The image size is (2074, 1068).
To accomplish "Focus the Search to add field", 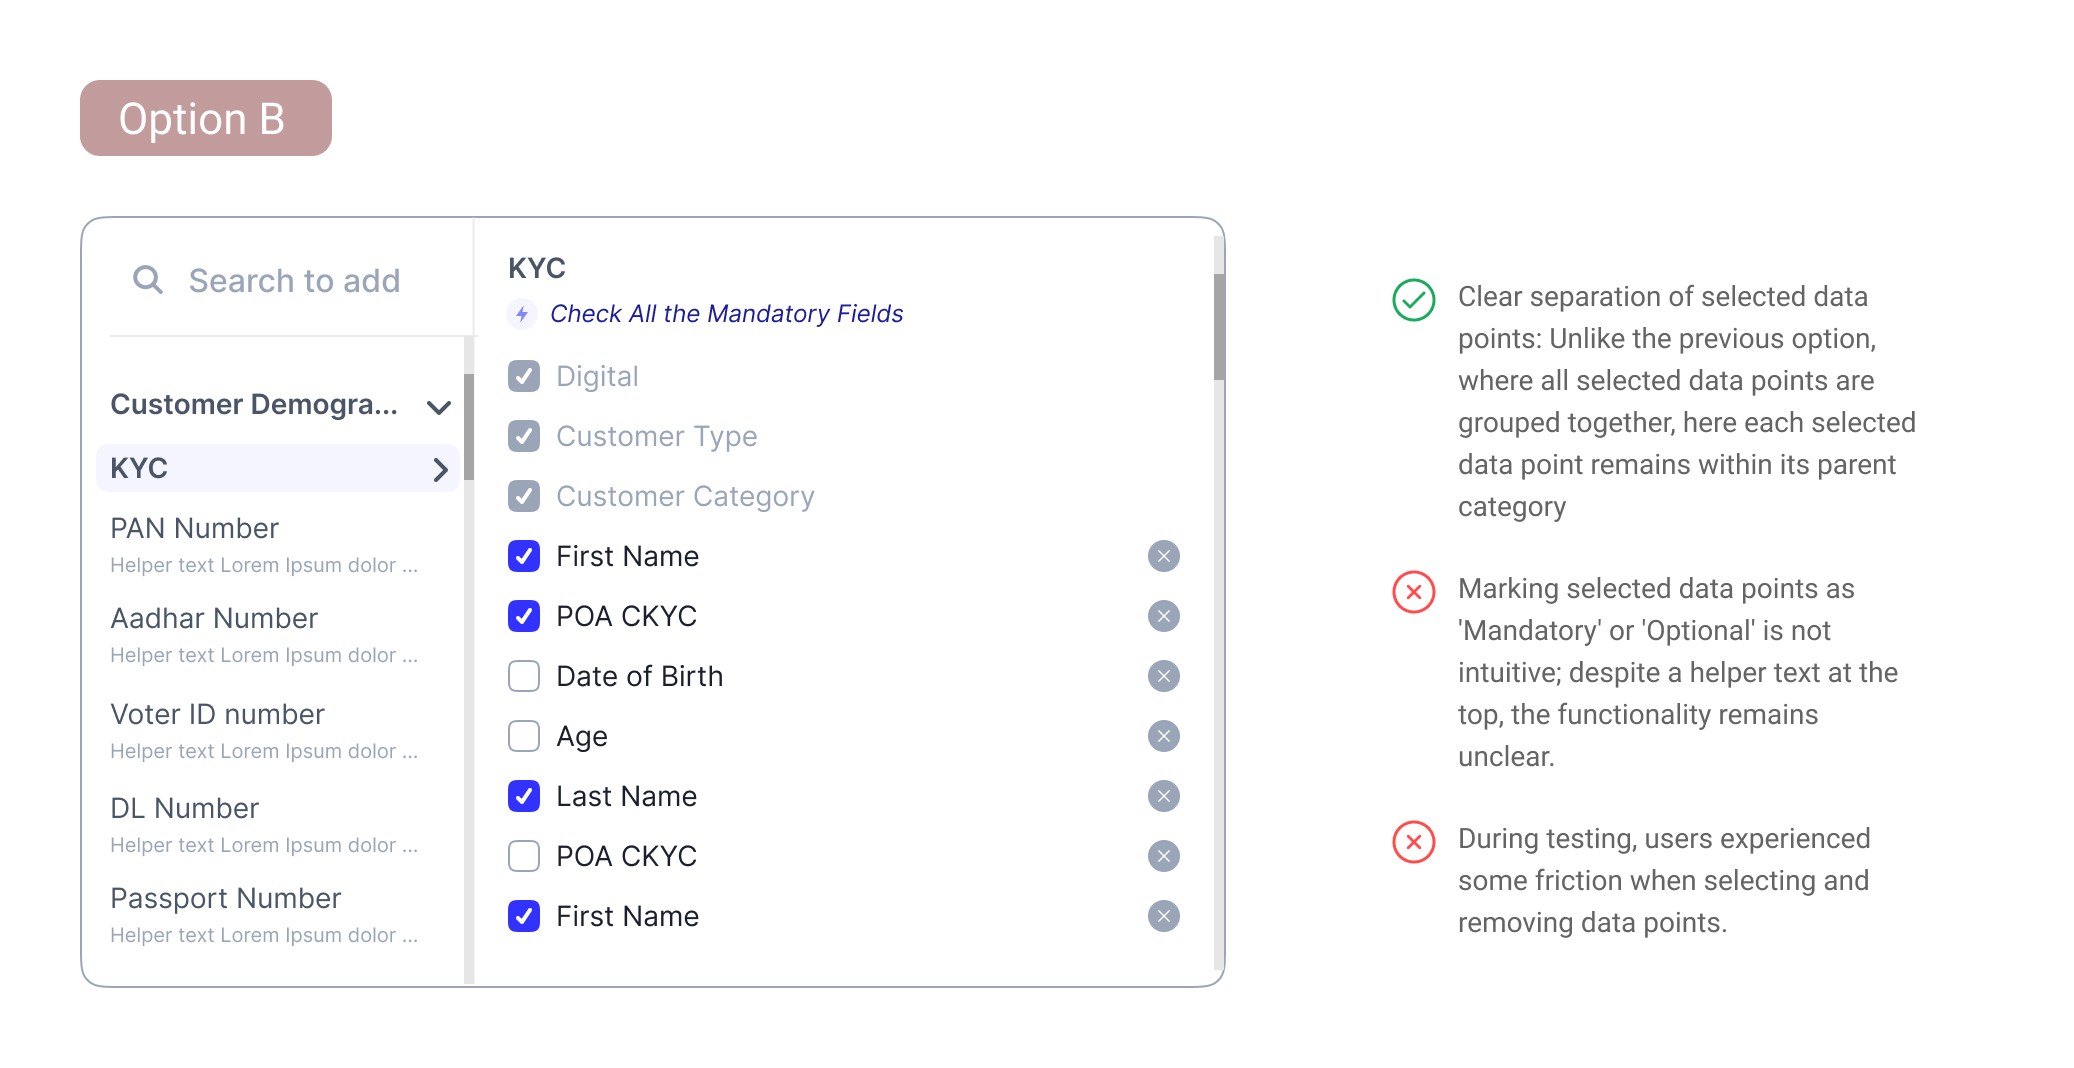I will pos(290,280).
